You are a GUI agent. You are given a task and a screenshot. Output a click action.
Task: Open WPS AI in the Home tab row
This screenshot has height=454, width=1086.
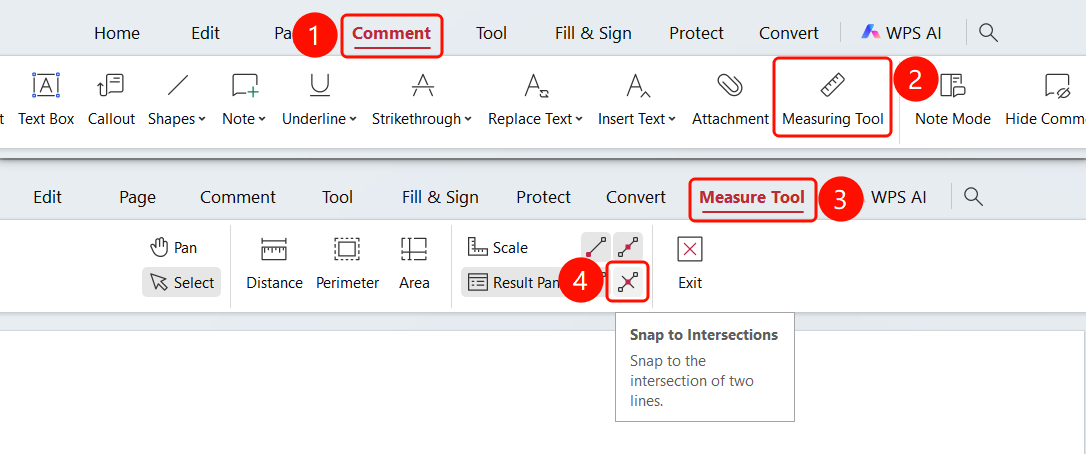pyautogui.click(x=901, y=33)
